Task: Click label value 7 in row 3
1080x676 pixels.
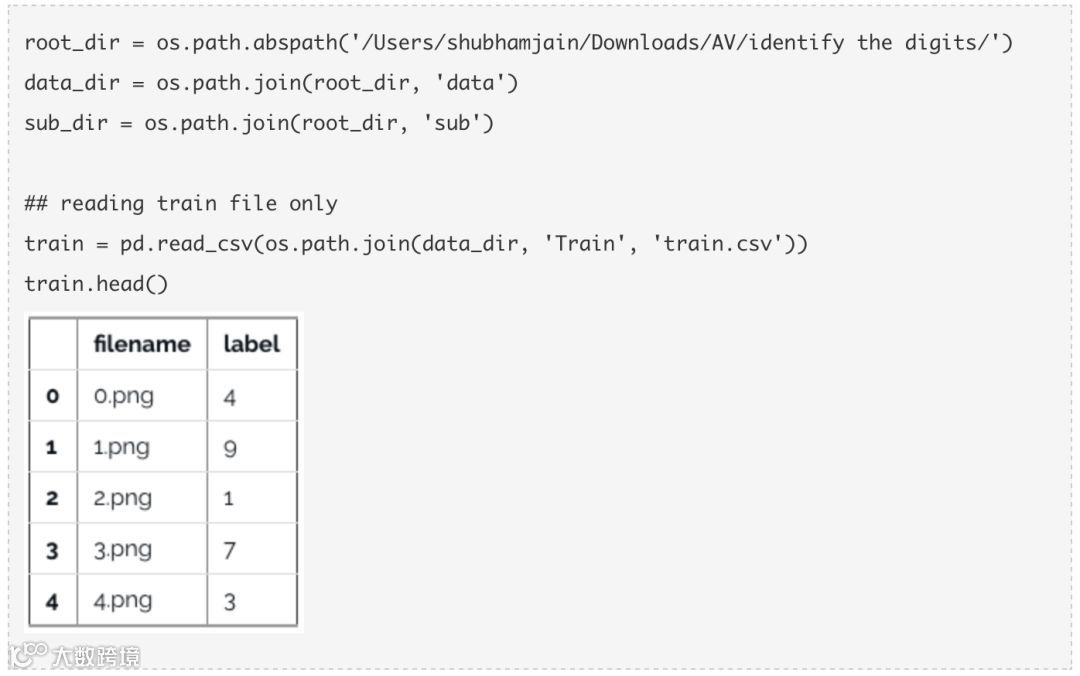Action: 230,550
